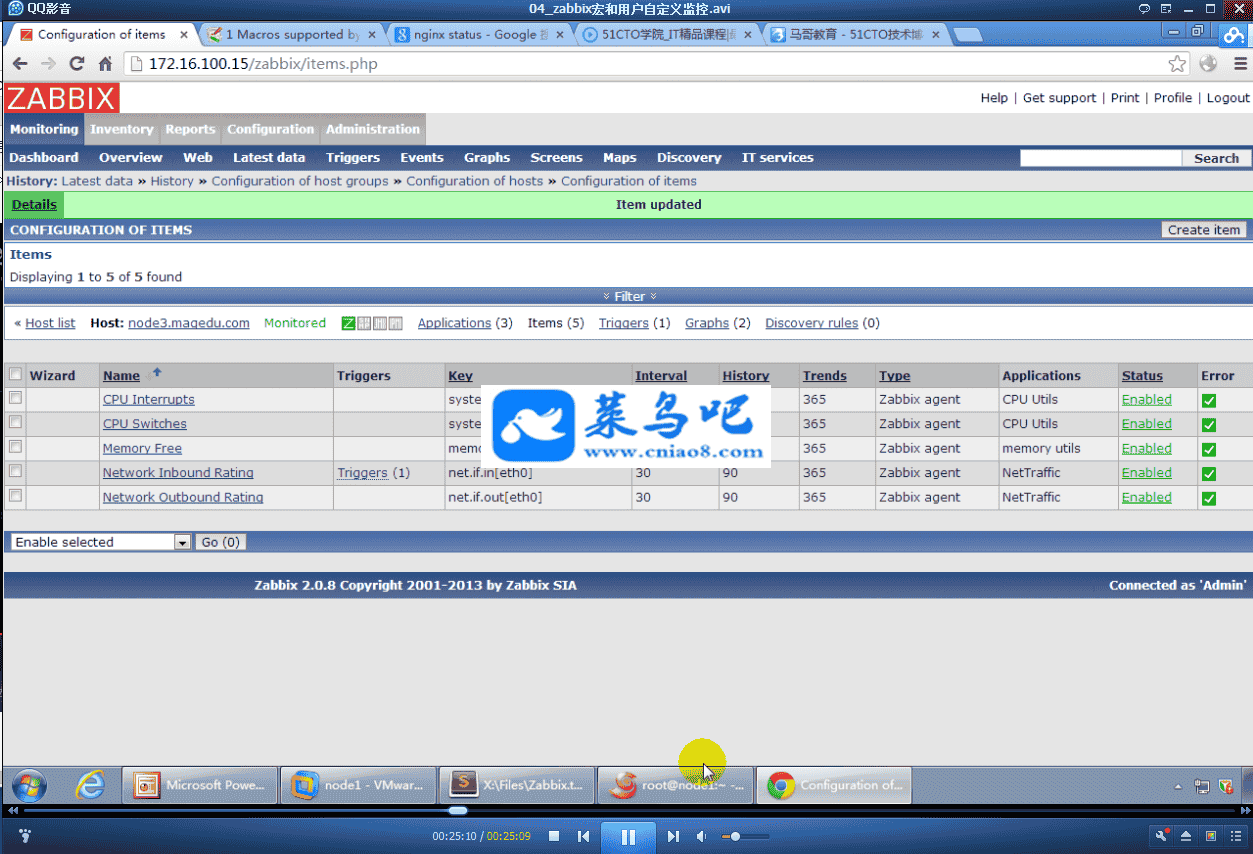Sort items by the History column
The width and height of the screenshot is (1253, 854).
746,376
